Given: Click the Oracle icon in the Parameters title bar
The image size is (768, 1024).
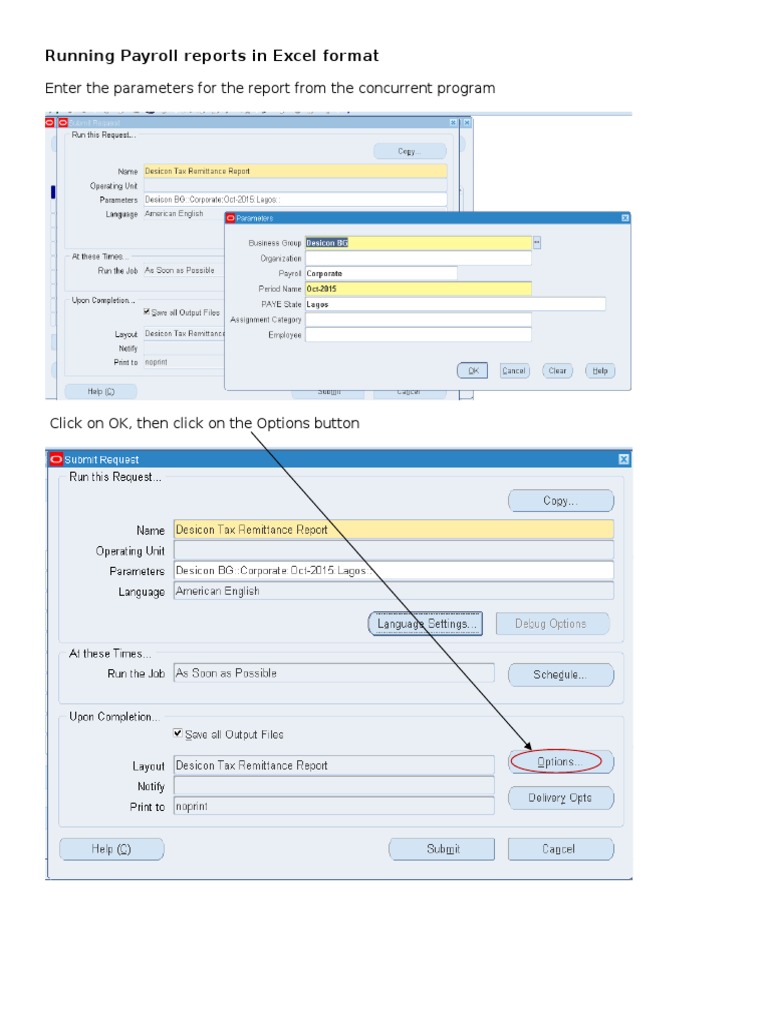Looking at the screenshot, I should pyautogui.click(x=231, y=218).
